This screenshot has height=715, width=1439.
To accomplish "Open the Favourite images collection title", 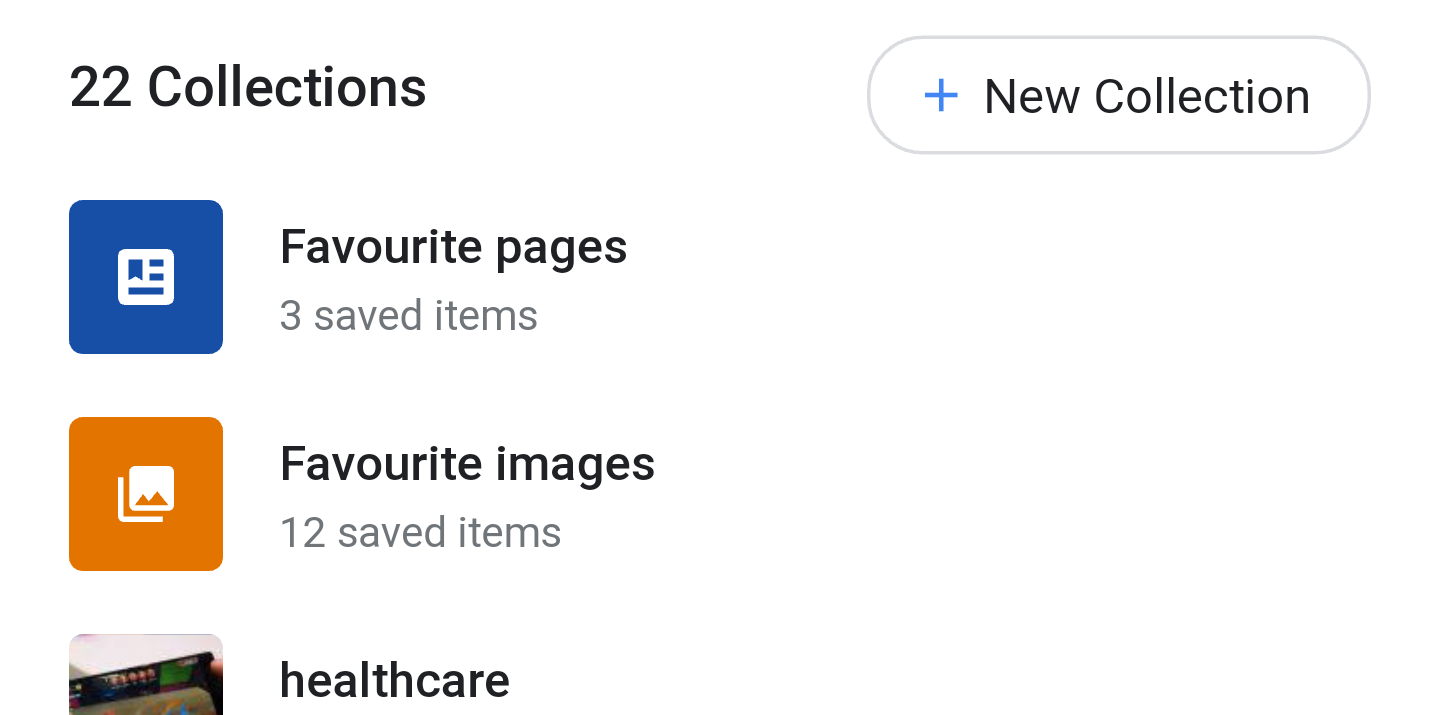I will 467,464.
